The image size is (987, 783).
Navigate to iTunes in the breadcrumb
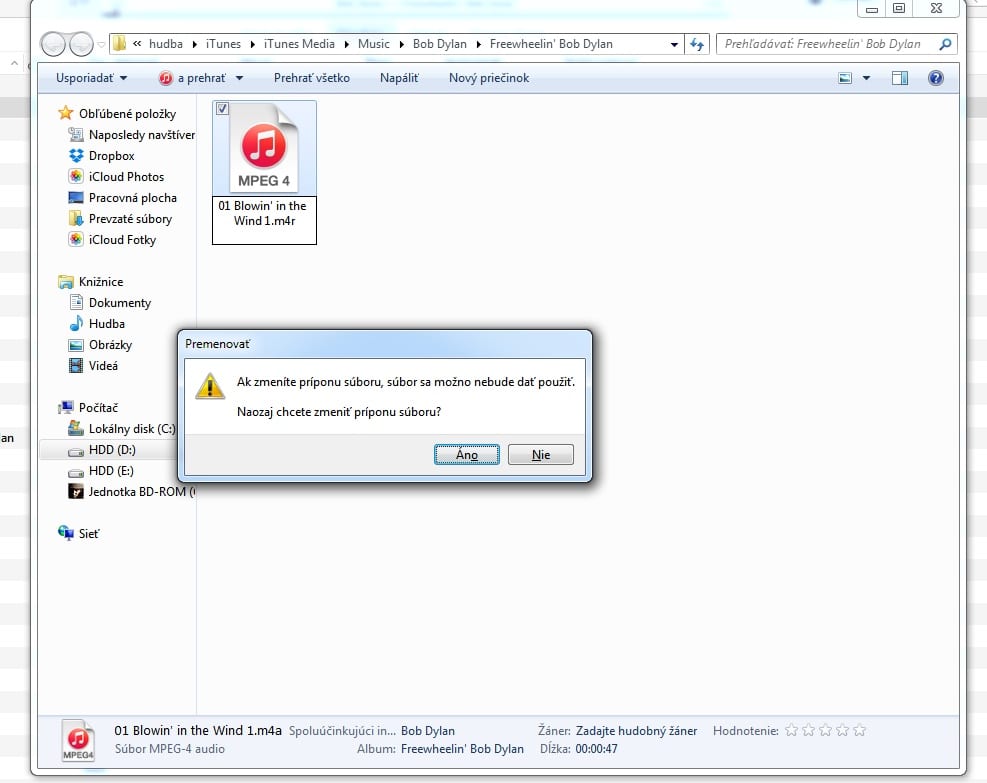(223, 44)
